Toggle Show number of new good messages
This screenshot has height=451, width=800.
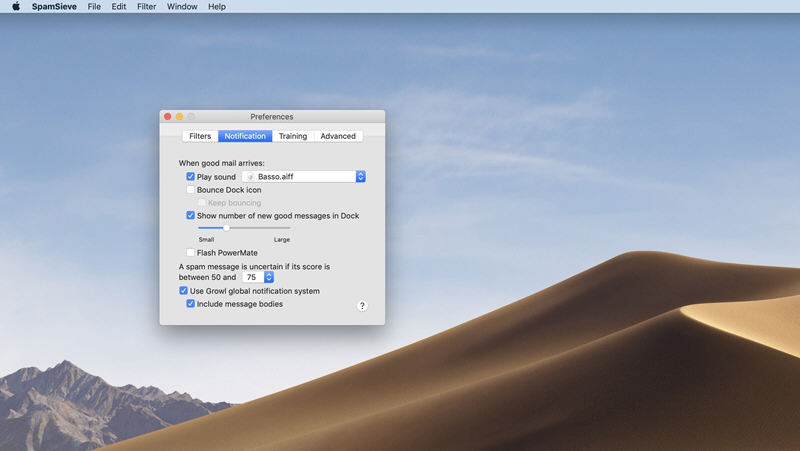click(x=190, y=216)
